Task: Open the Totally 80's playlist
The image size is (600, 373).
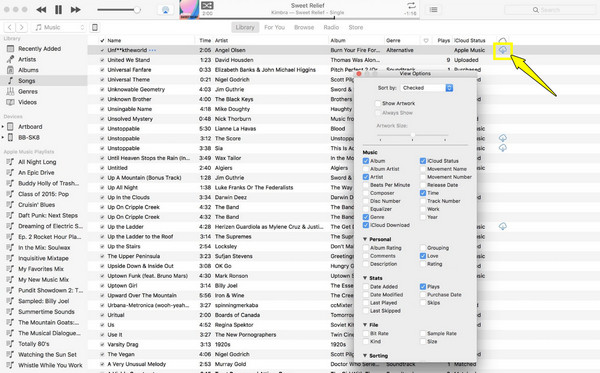Action: pos(34,344)
